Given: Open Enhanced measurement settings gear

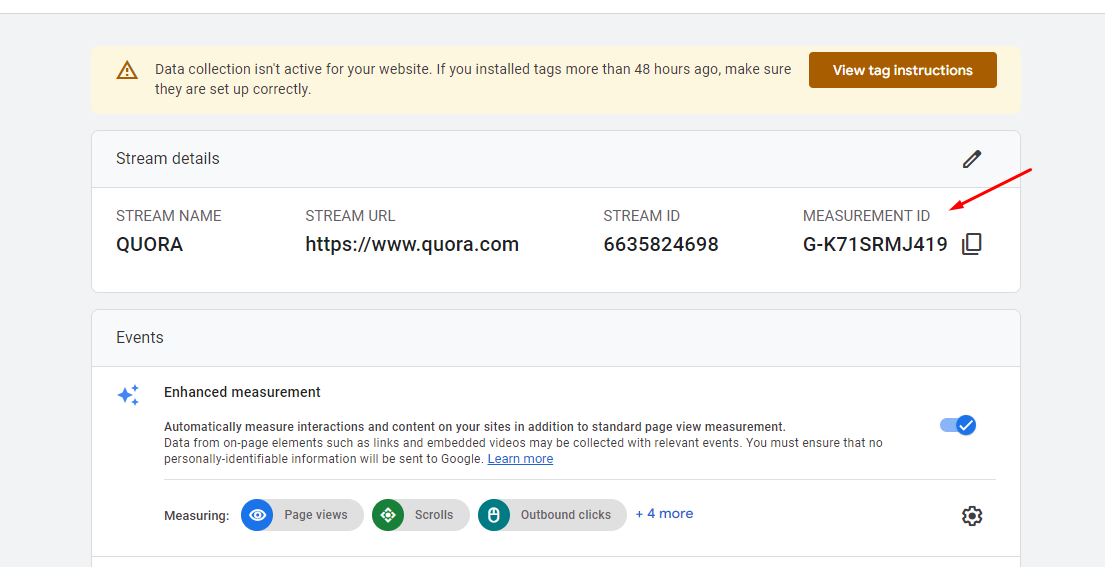Looking at the screenshot, I should pyautogui.click(x=971, y=516).
